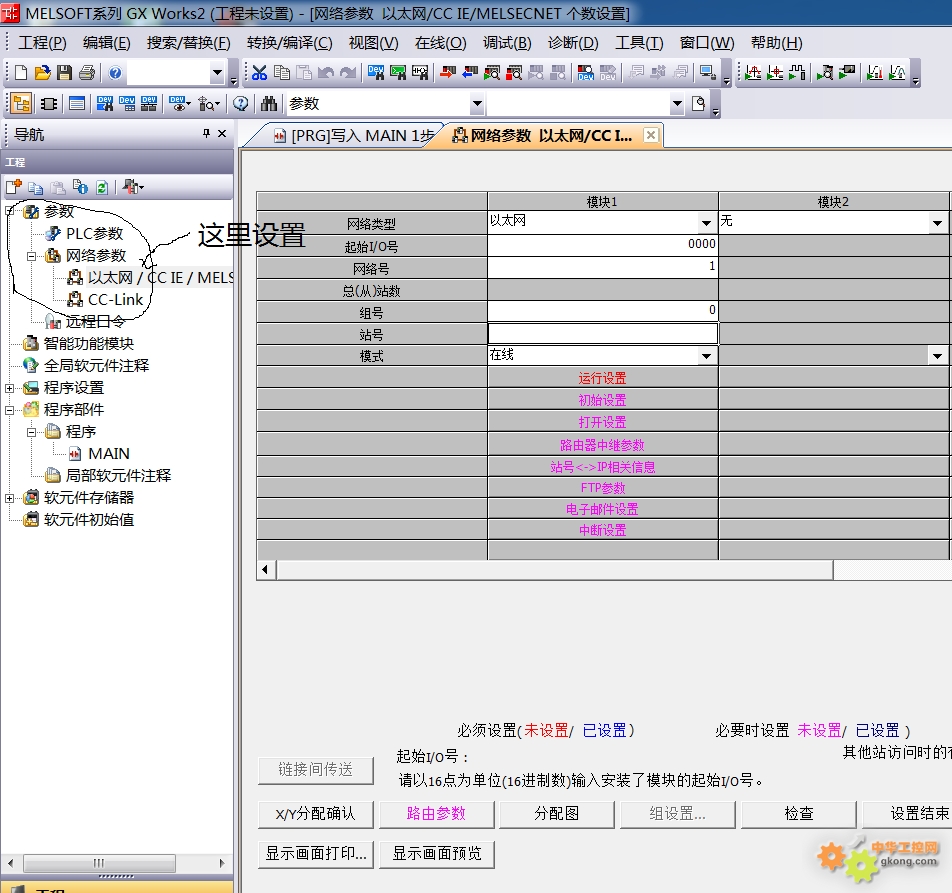Viewport: 952px width, 893px height.
Task: Click the page search icon beside empty combo
Action: 699,104
